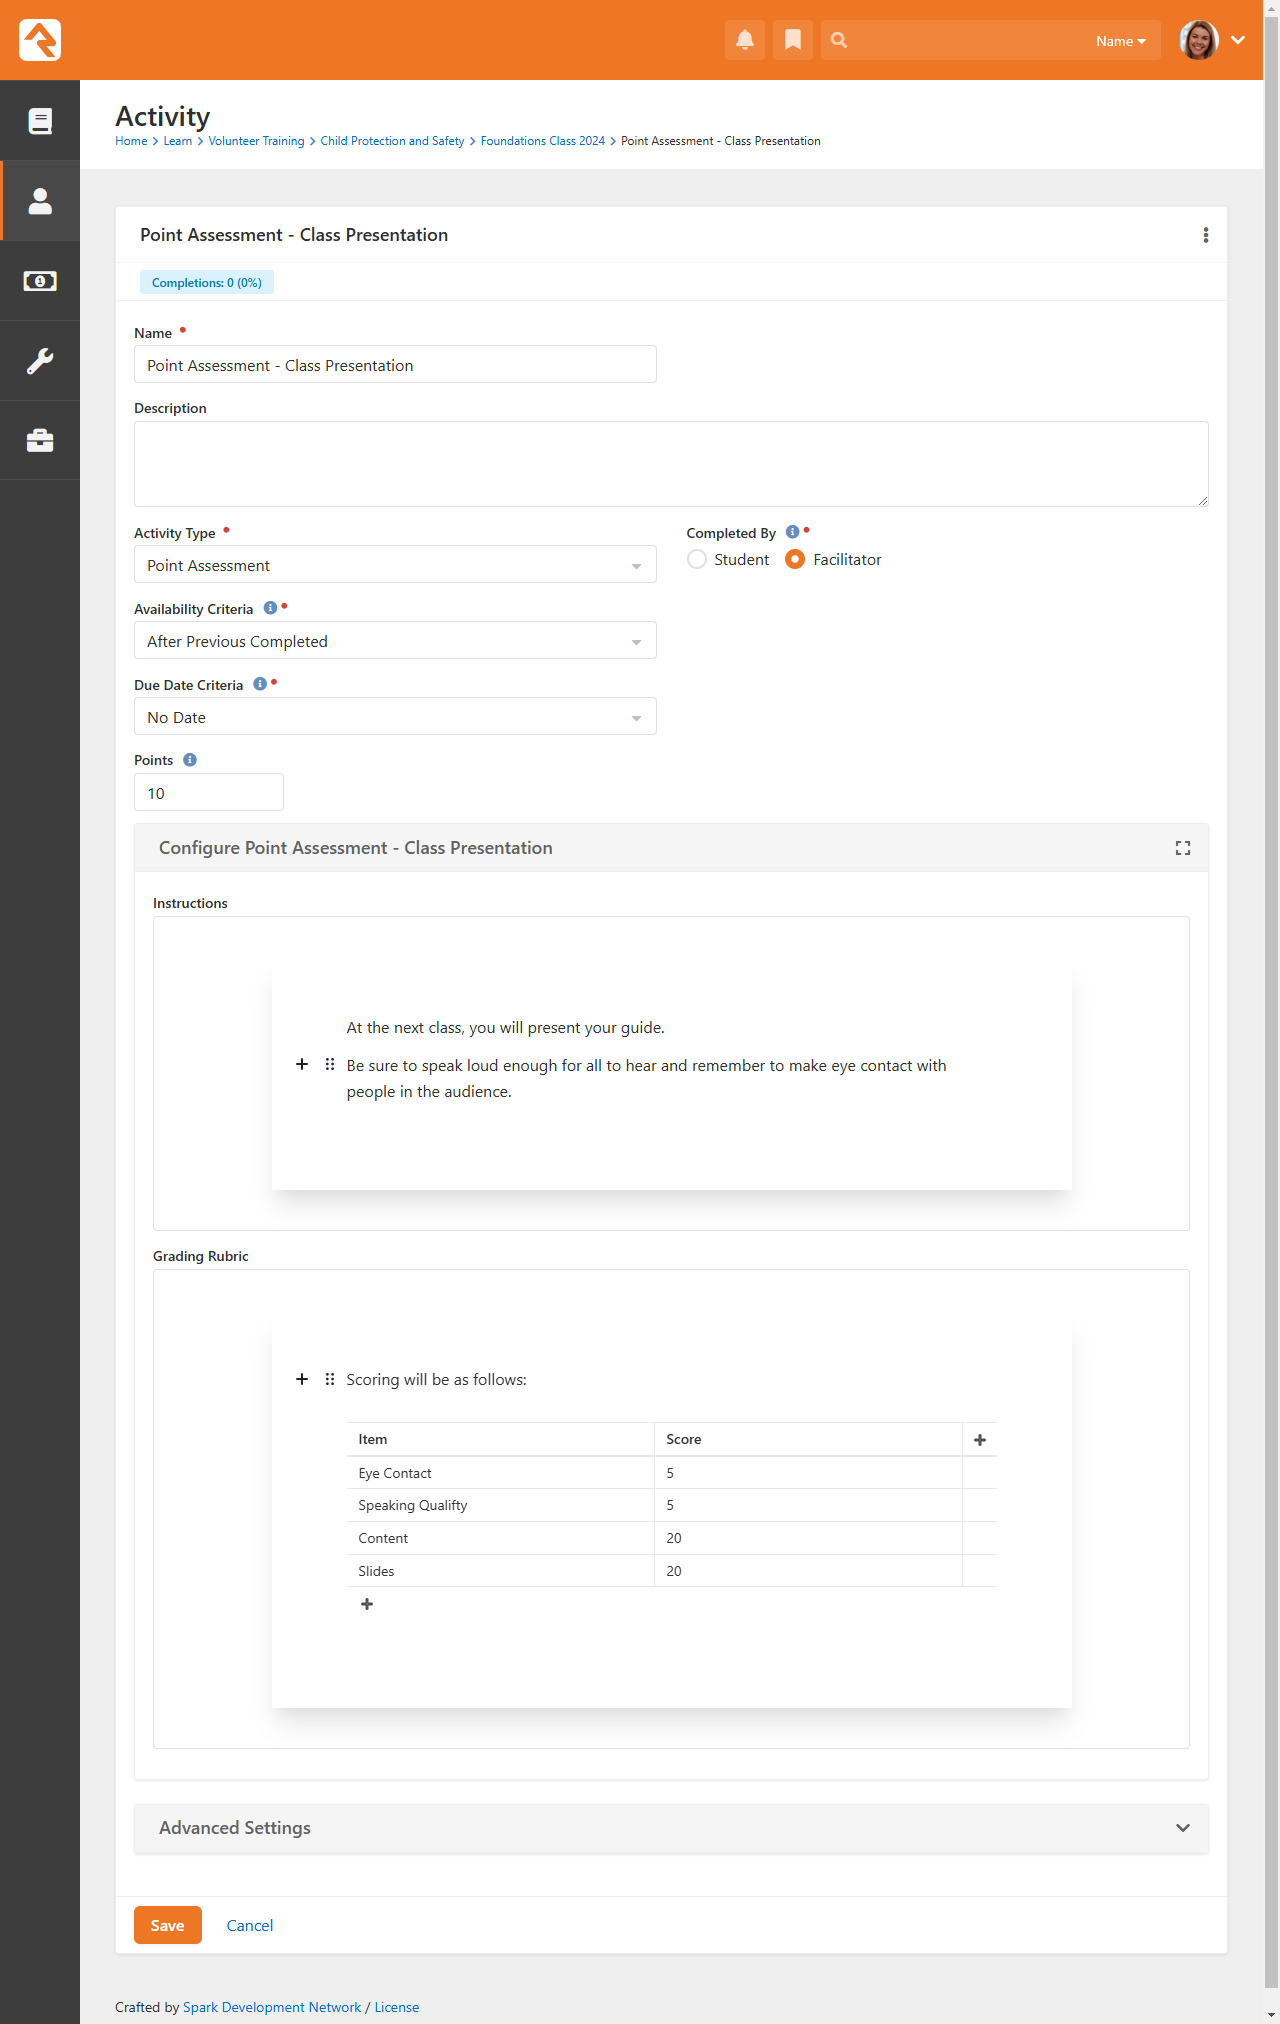Open the License link

(x=397, y=2007)
